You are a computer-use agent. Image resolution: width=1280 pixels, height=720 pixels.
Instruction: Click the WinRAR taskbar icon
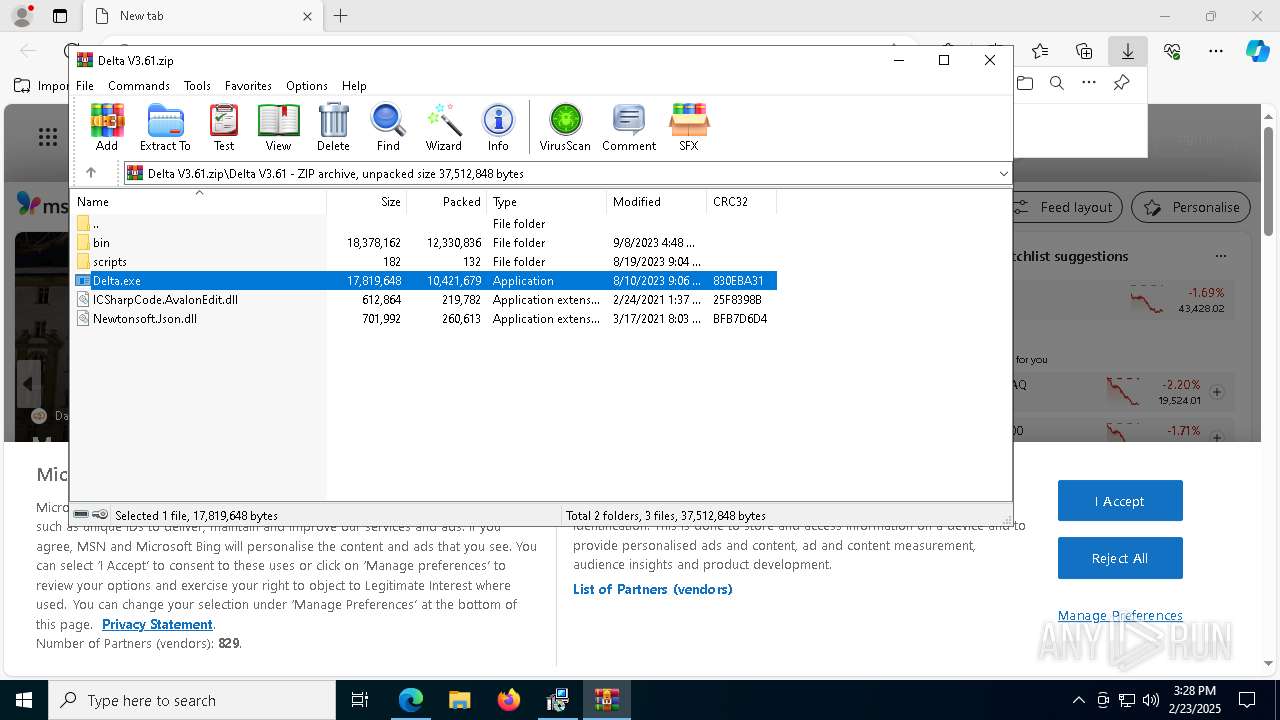[607, 700]
